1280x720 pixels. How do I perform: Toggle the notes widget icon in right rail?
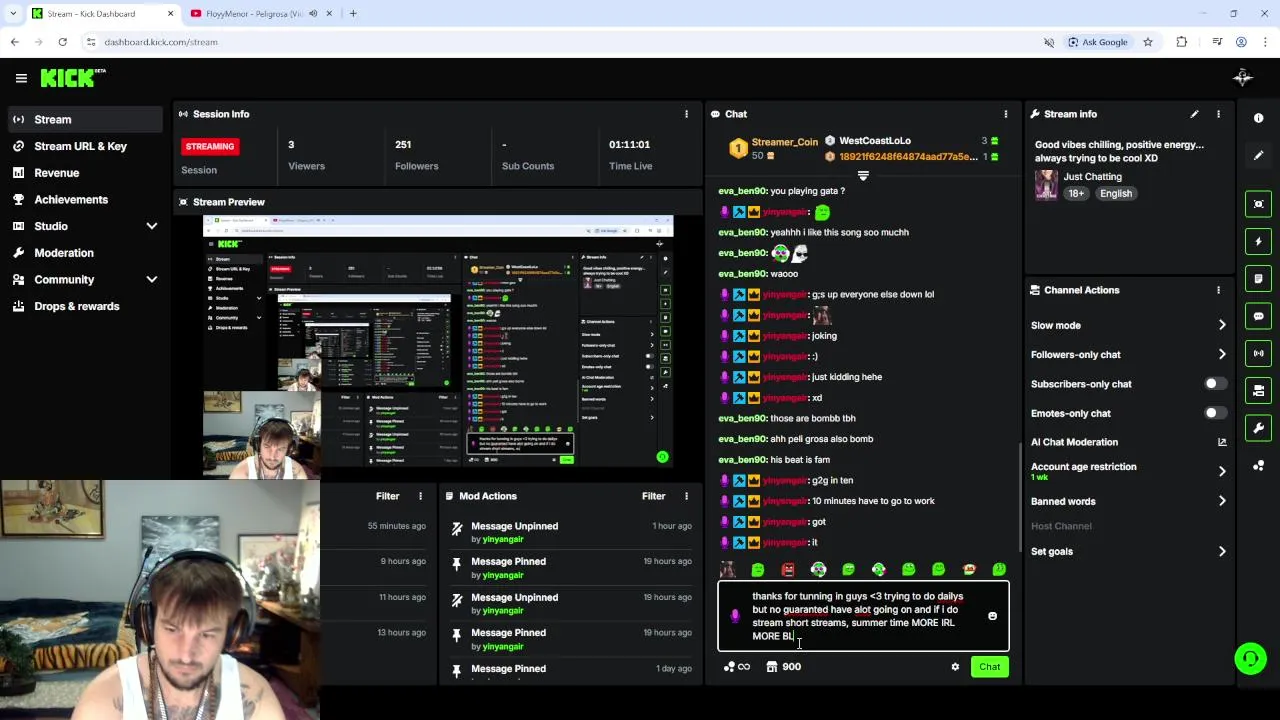coord(1258,278)
